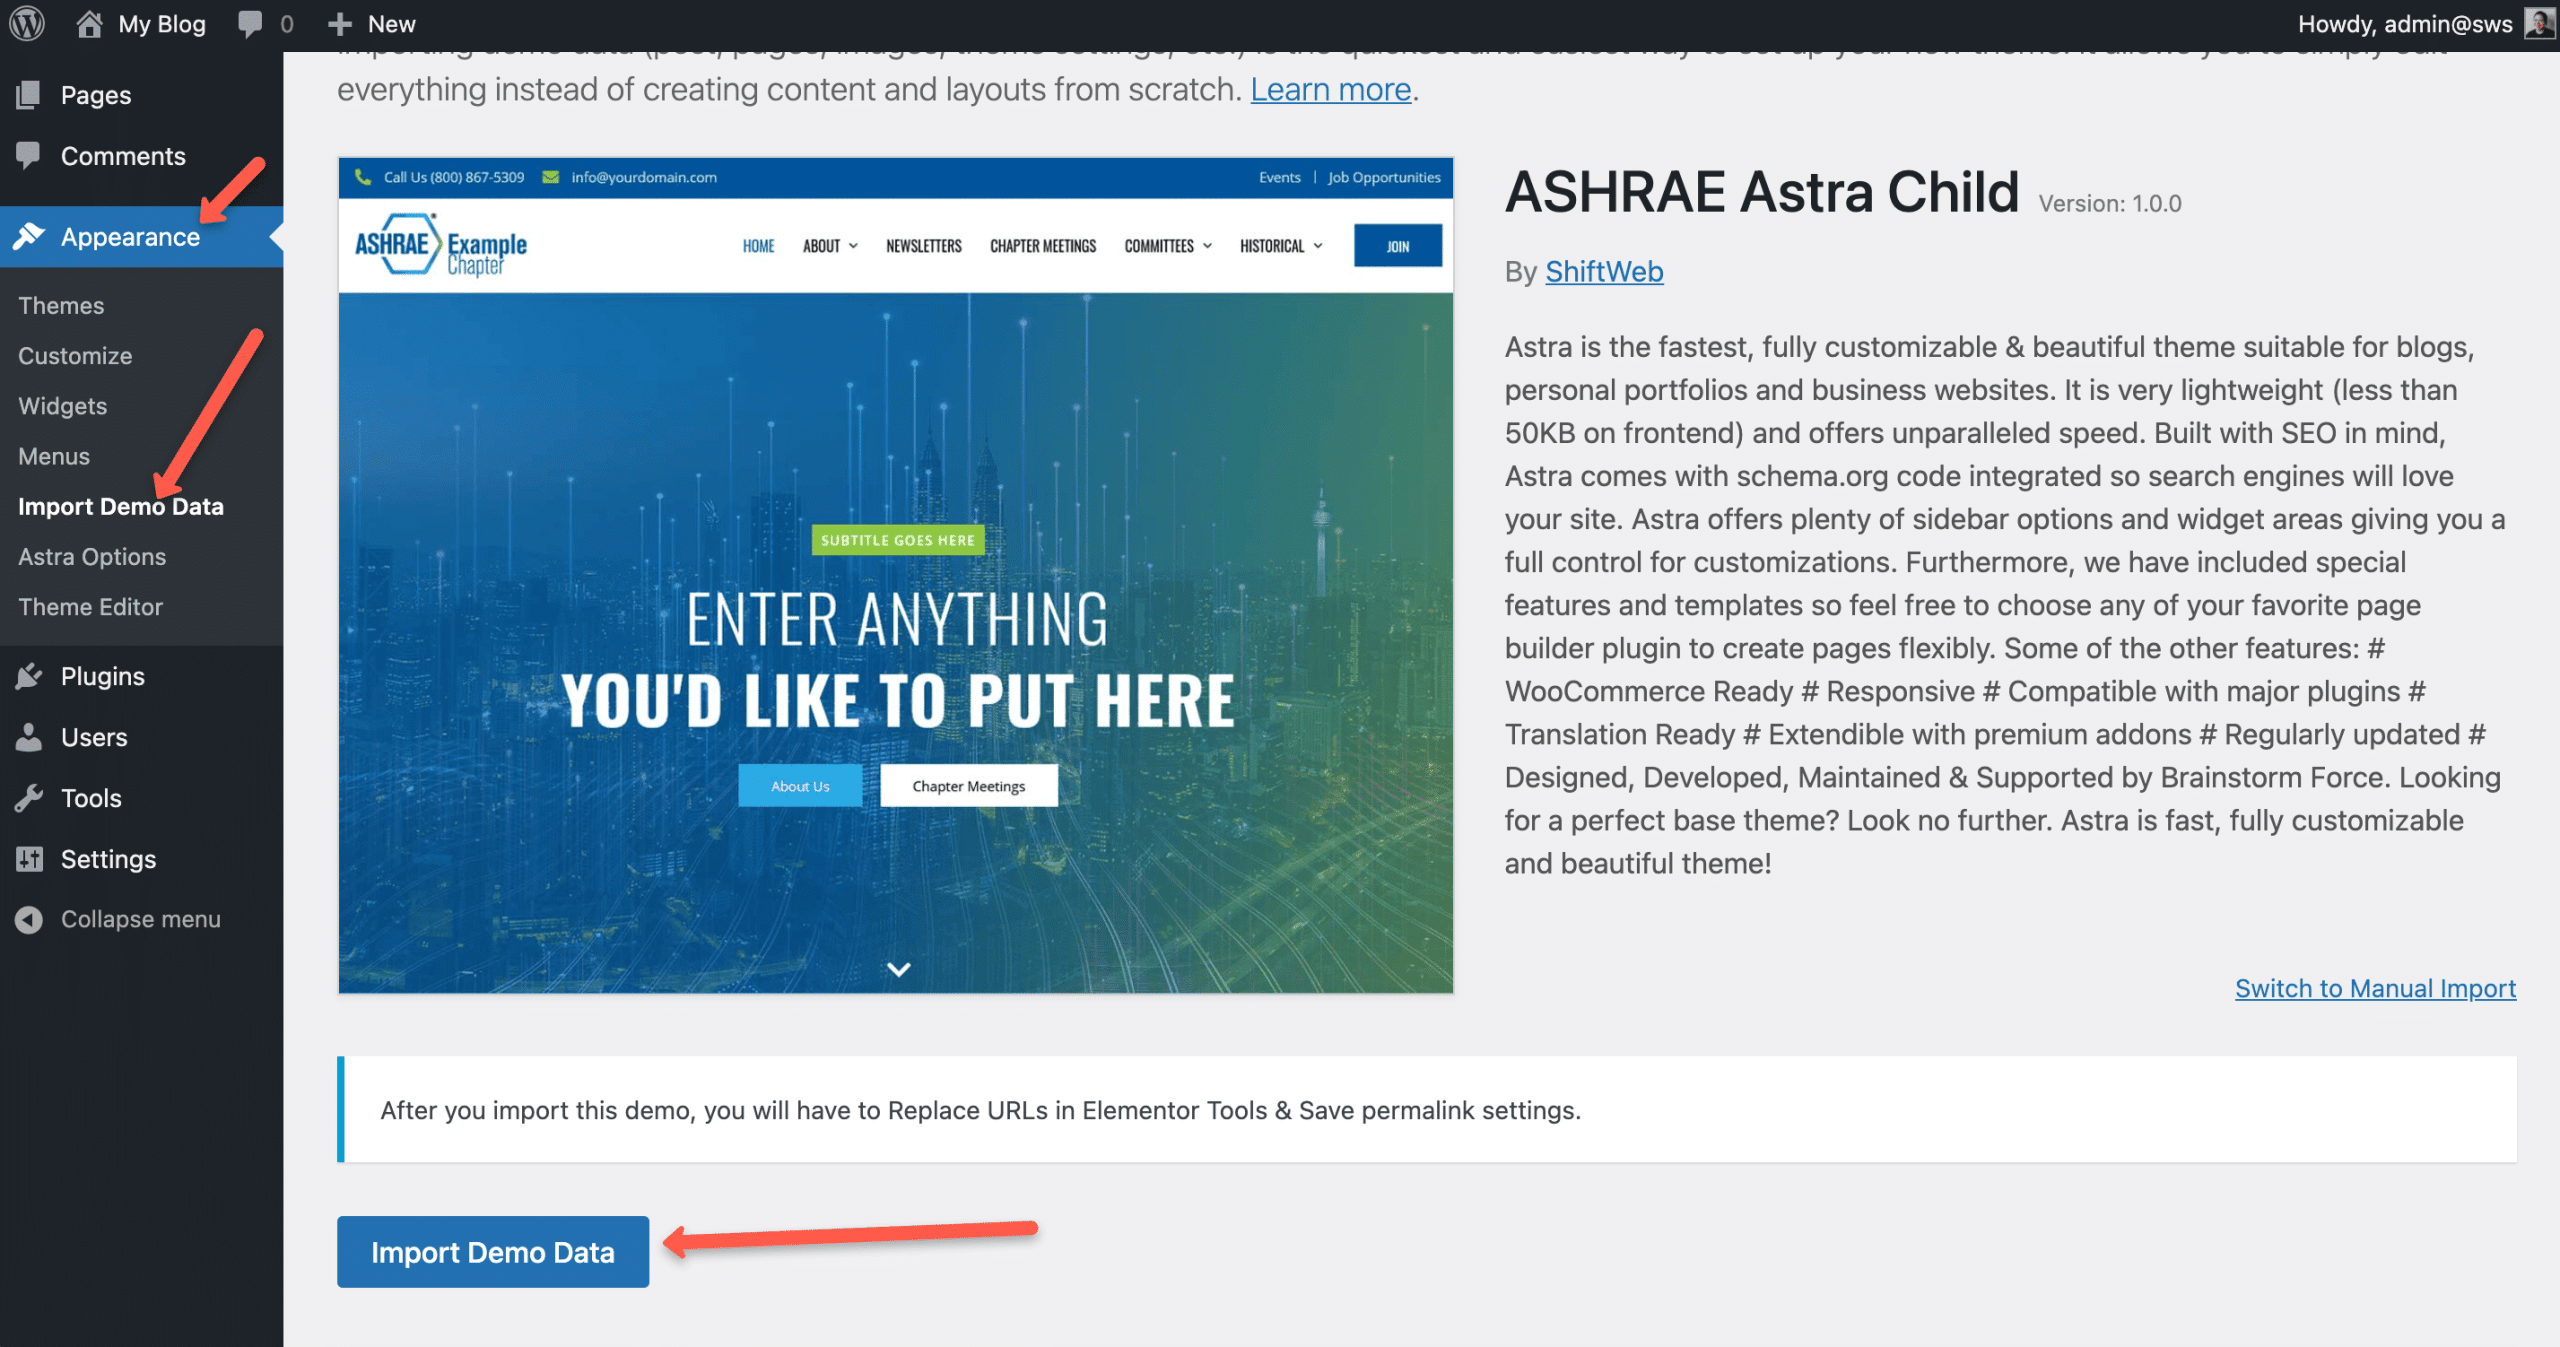The image size is (2560, 1347).
Task: Open Pages from the sidebar
Action: coord(95,95)
